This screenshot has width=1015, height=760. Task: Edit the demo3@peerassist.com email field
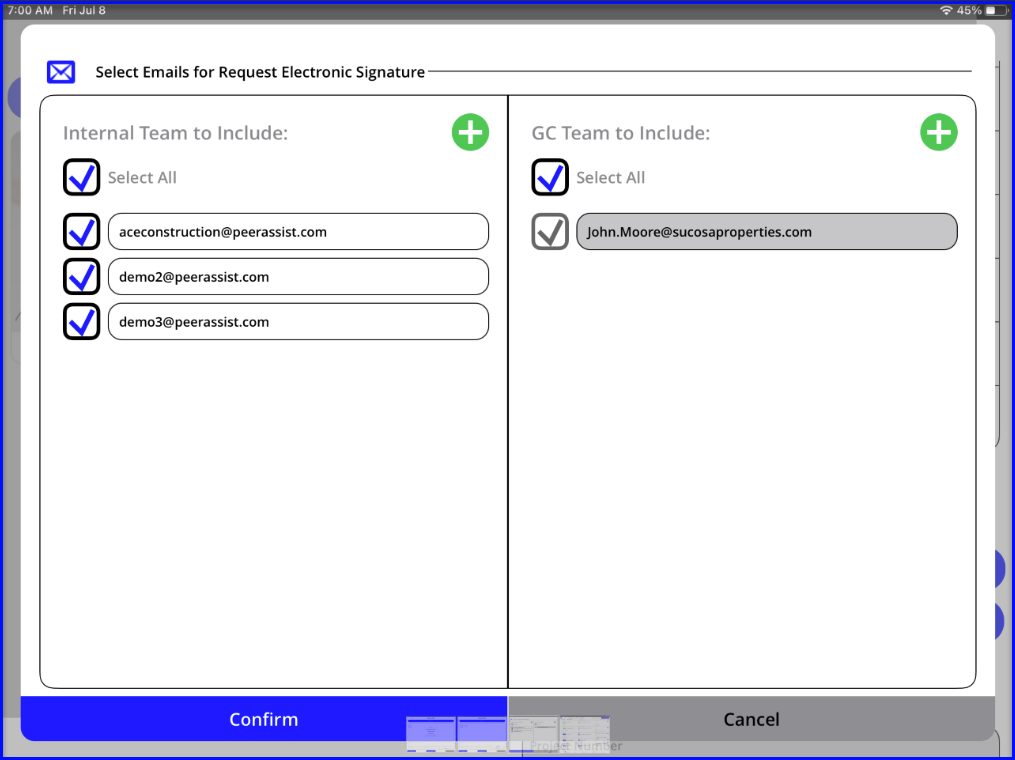[298, 322]
